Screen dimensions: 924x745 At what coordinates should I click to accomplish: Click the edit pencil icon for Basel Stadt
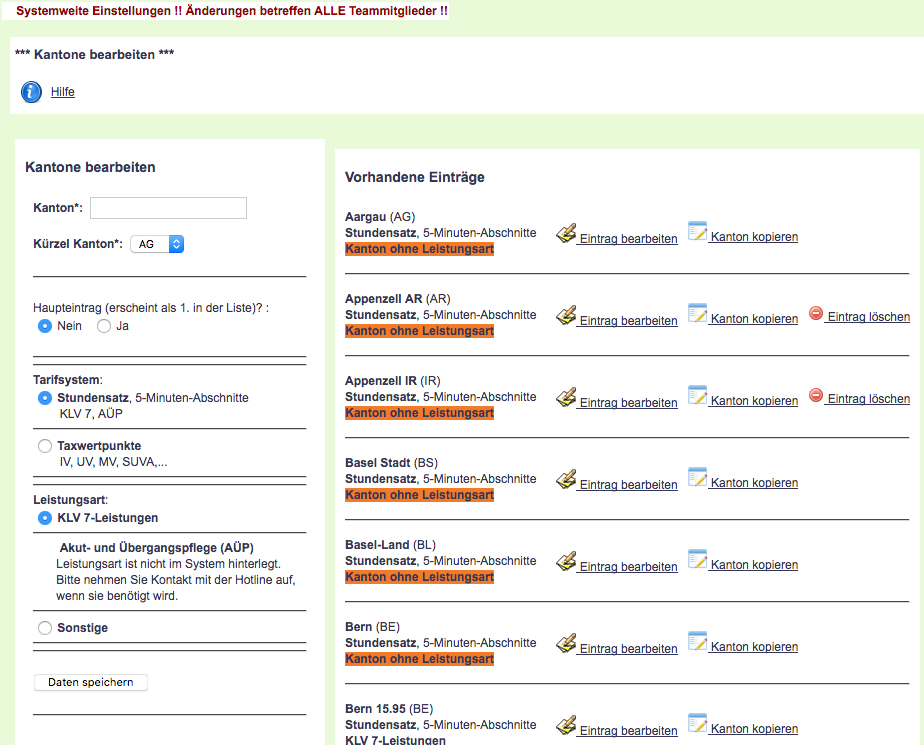(566, 480)
